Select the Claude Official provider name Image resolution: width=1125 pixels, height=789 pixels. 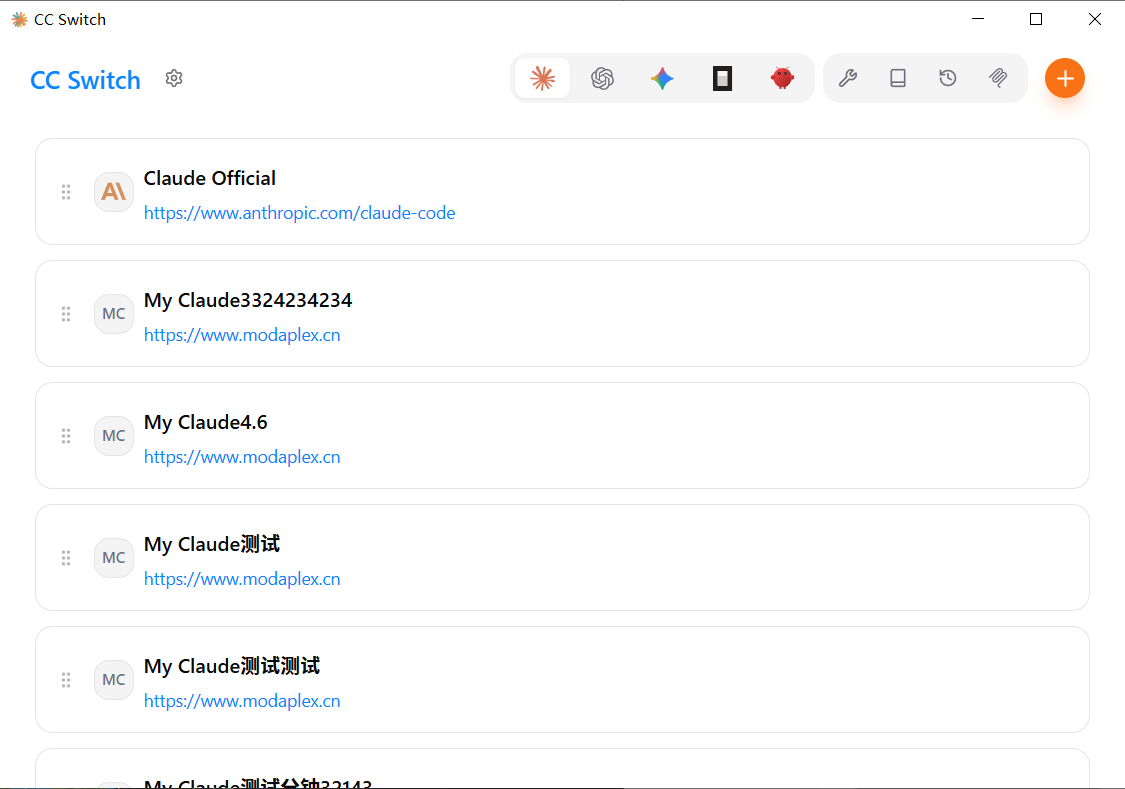210,178
